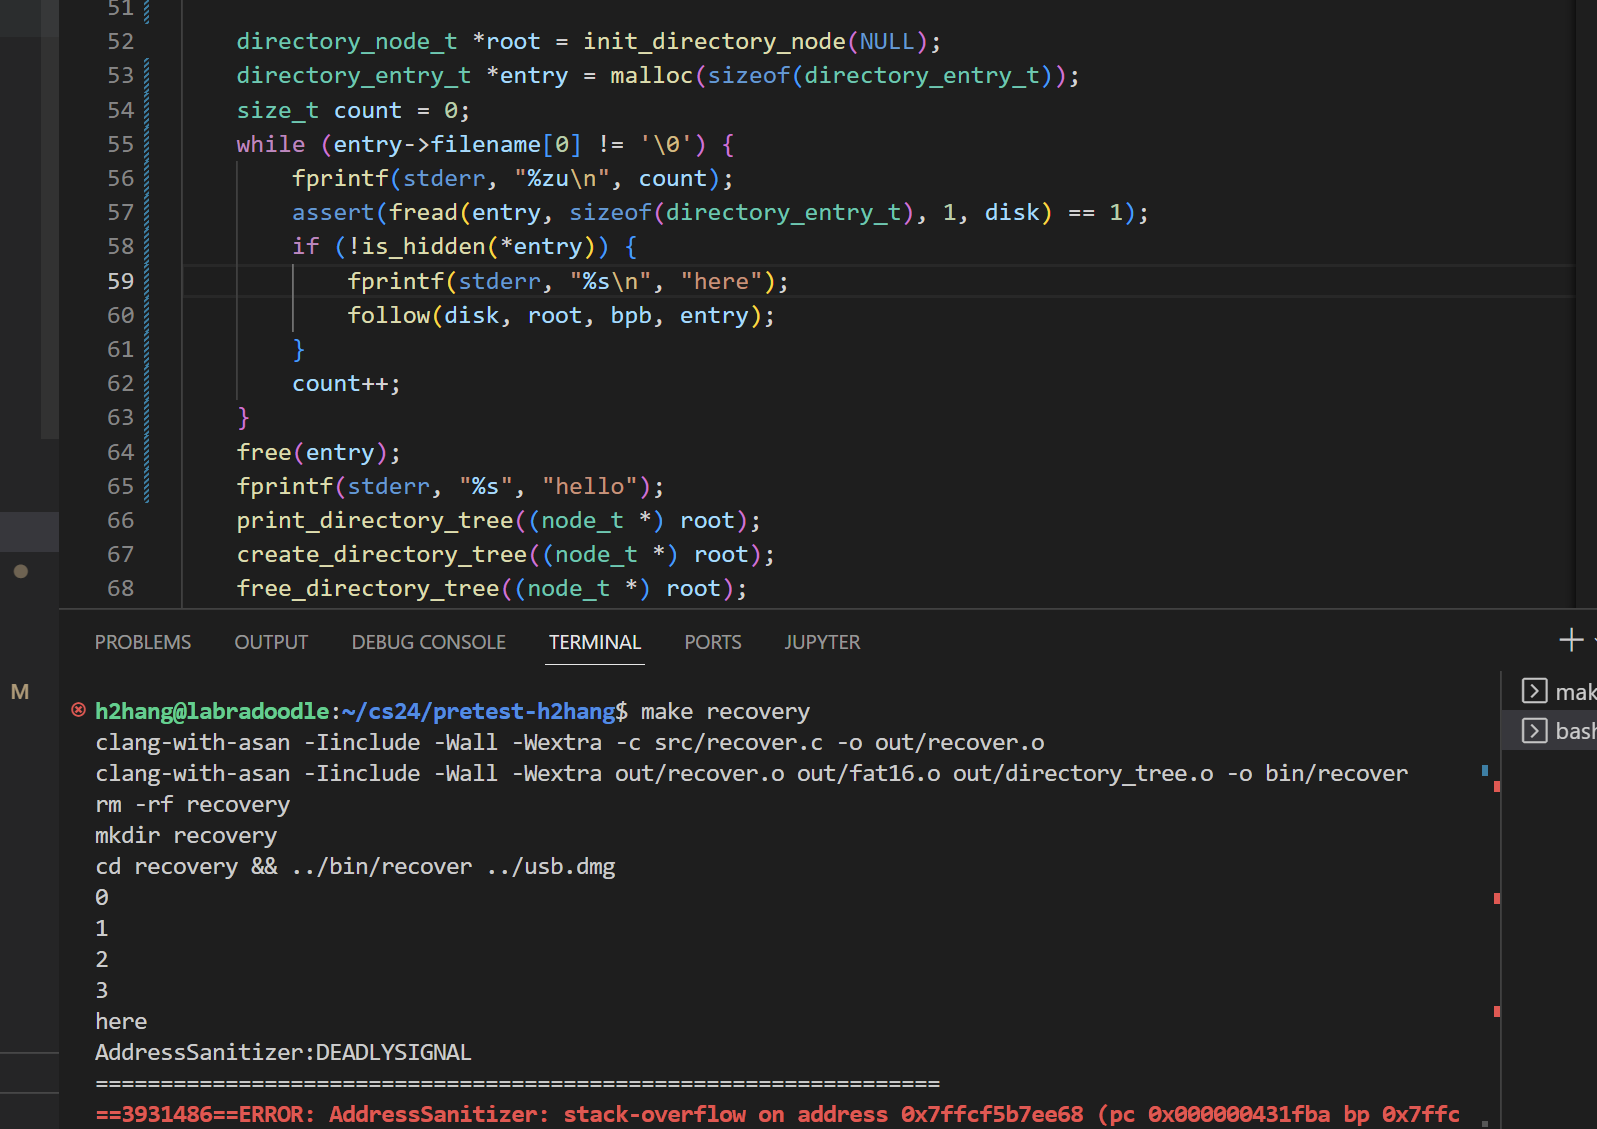Click git change indicator beside line 57
Image resolution: width=1597 pixels, height=1129 pixels.
pyautogui.click(x=147, y=212)
